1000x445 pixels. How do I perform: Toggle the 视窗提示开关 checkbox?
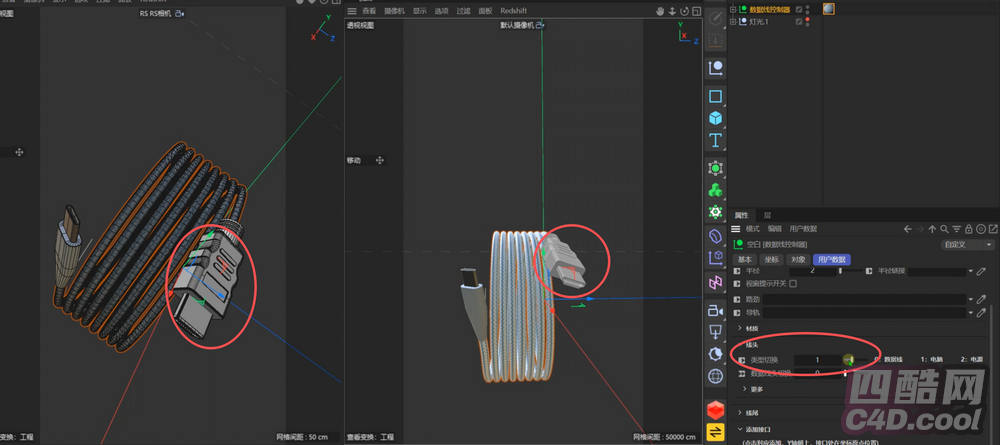[x=793, y=284]
